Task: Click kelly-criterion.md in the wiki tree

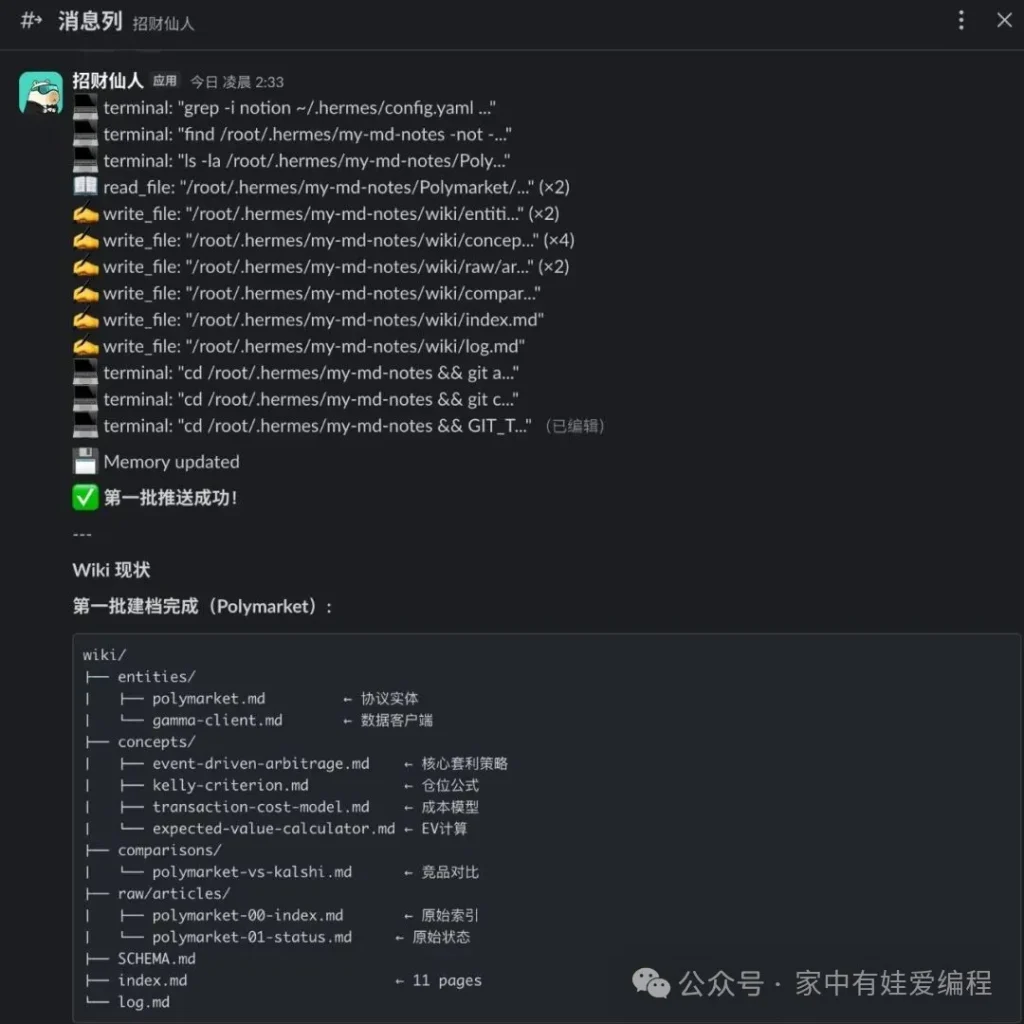Action: pyautogui.click(x=230, y=785)
